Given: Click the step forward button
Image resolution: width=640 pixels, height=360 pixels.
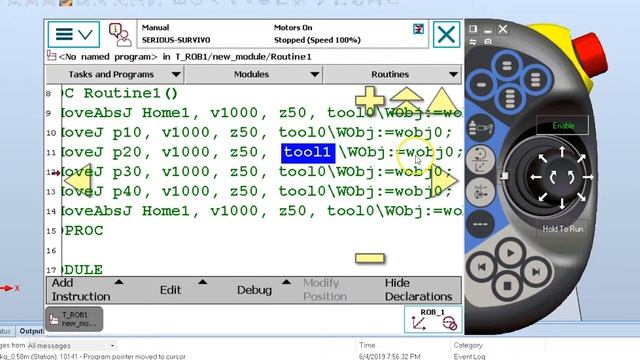Looking at the screenshot, I should click(536, 271).
